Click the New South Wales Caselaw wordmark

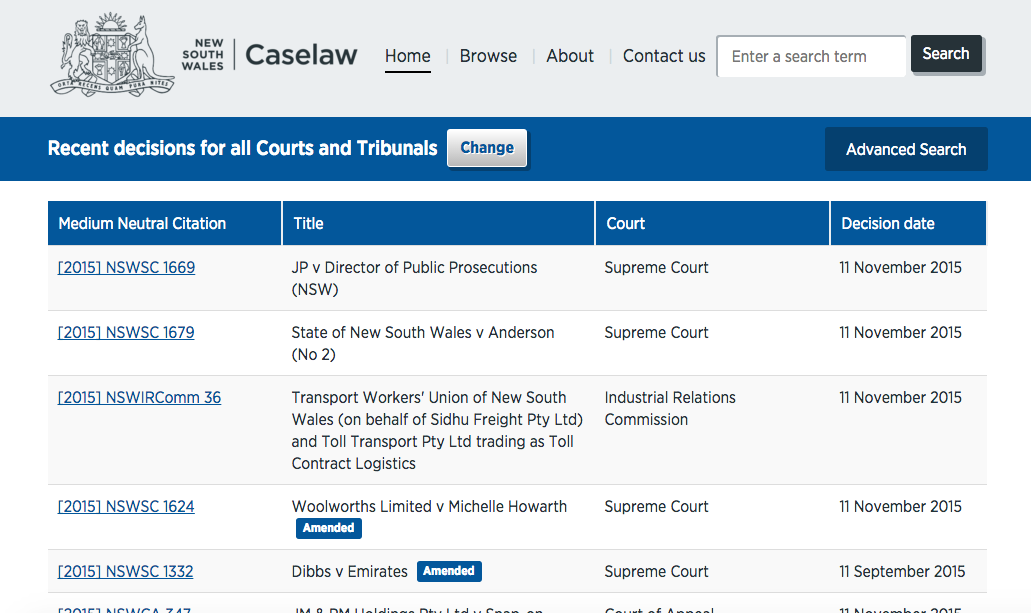270,55
